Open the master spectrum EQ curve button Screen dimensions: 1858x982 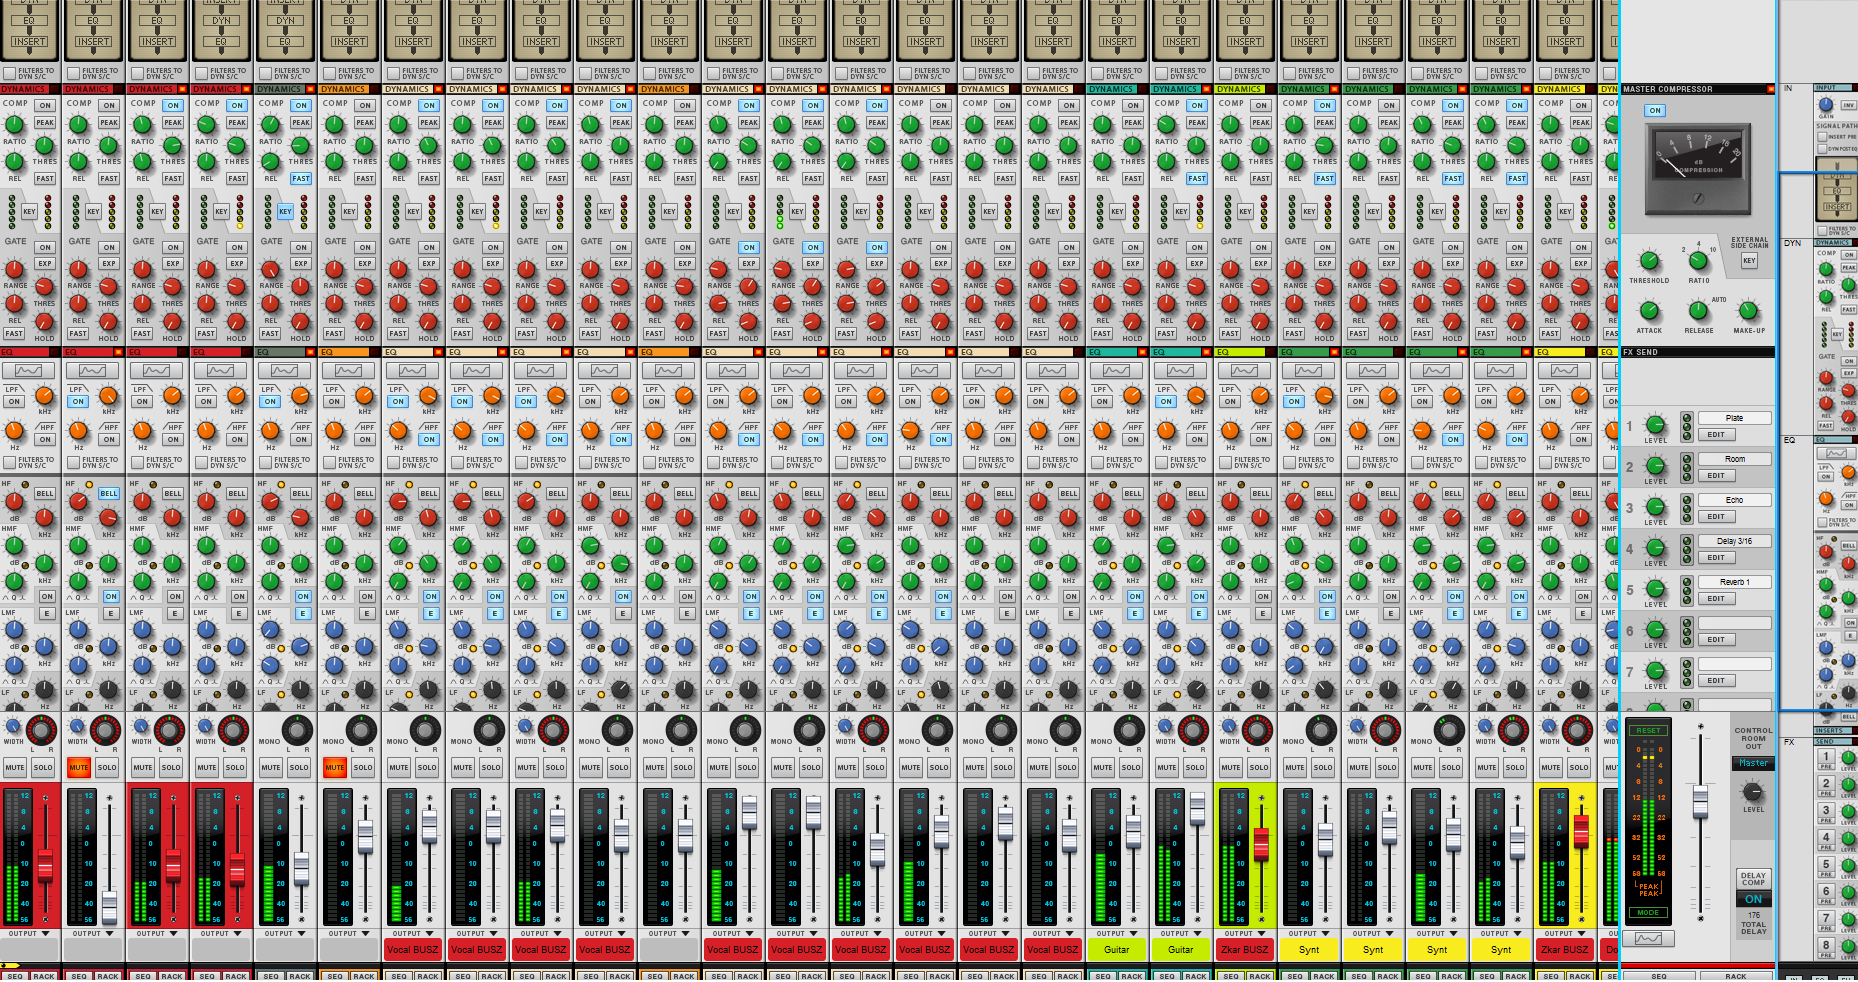click(1648, 938)
